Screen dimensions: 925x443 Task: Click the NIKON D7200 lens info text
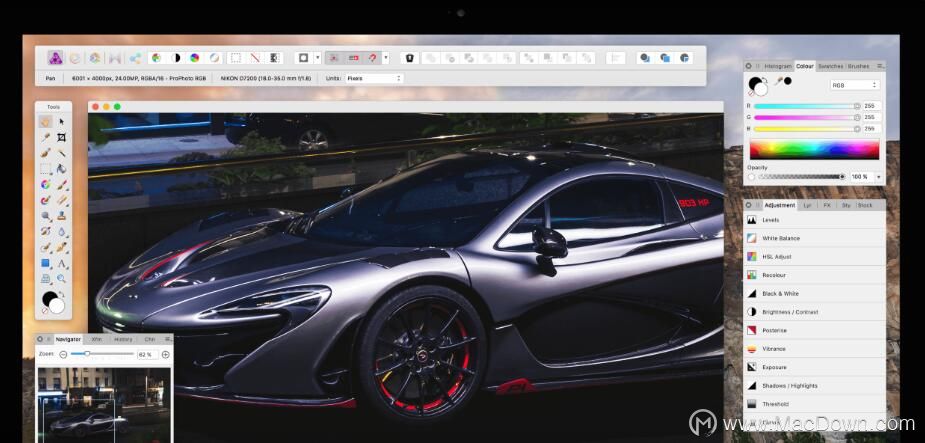[x=265, y=78]
